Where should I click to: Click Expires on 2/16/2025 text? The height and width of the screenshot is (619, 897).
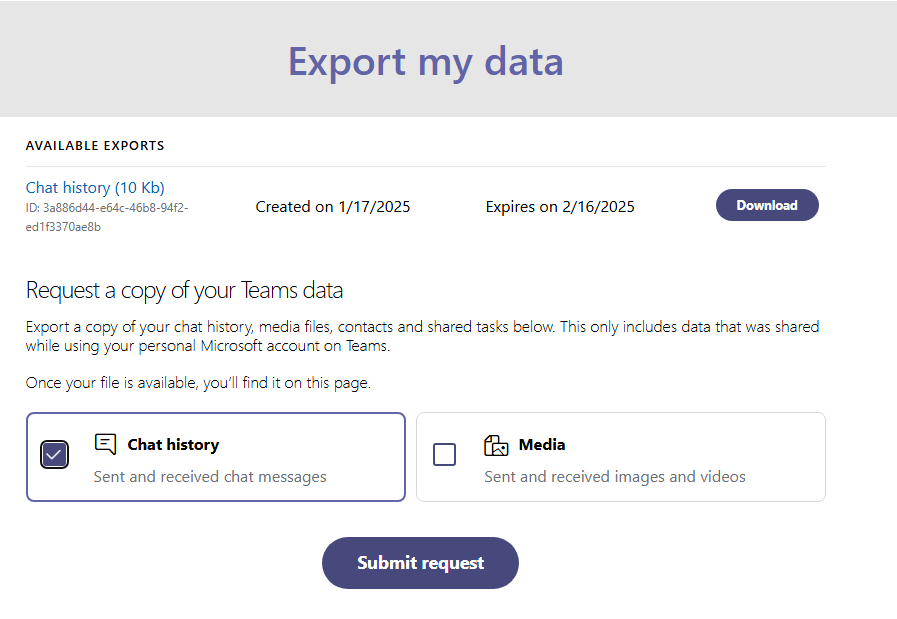560,207
